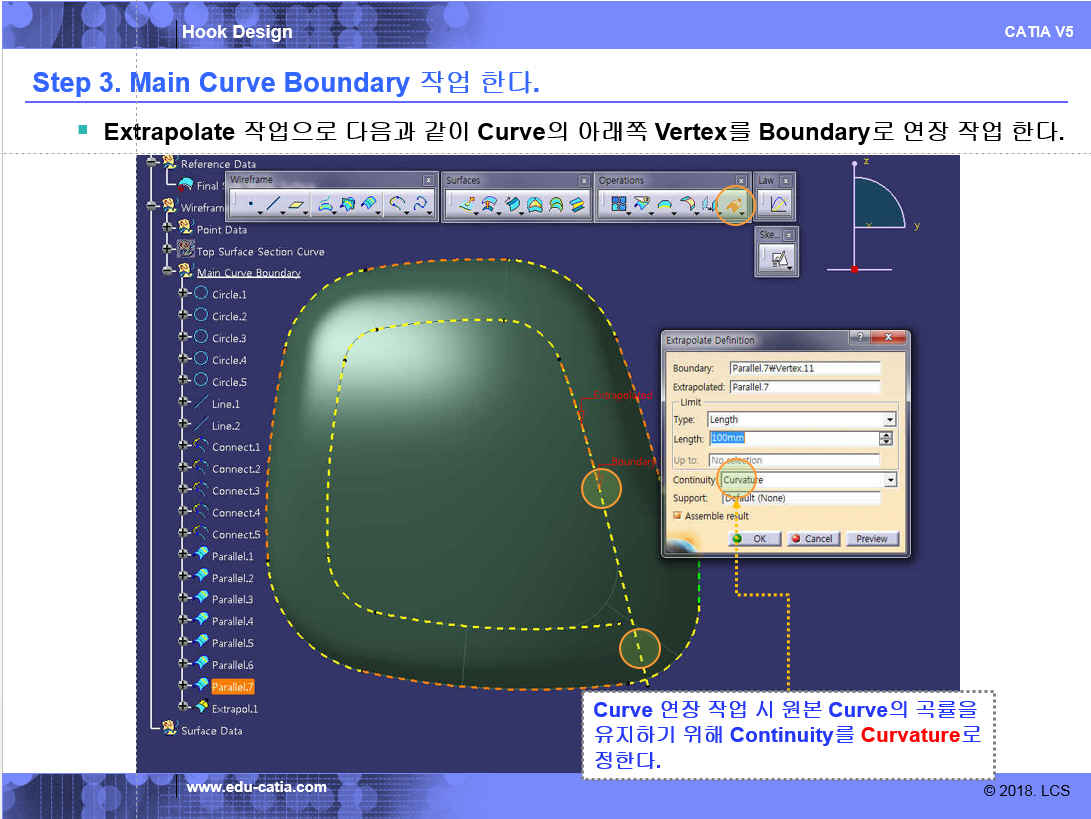Viewport: 1091px width, 819px height.
Task: Select the Point tool in Wireframe toolbar
Action: pos(249,206)
